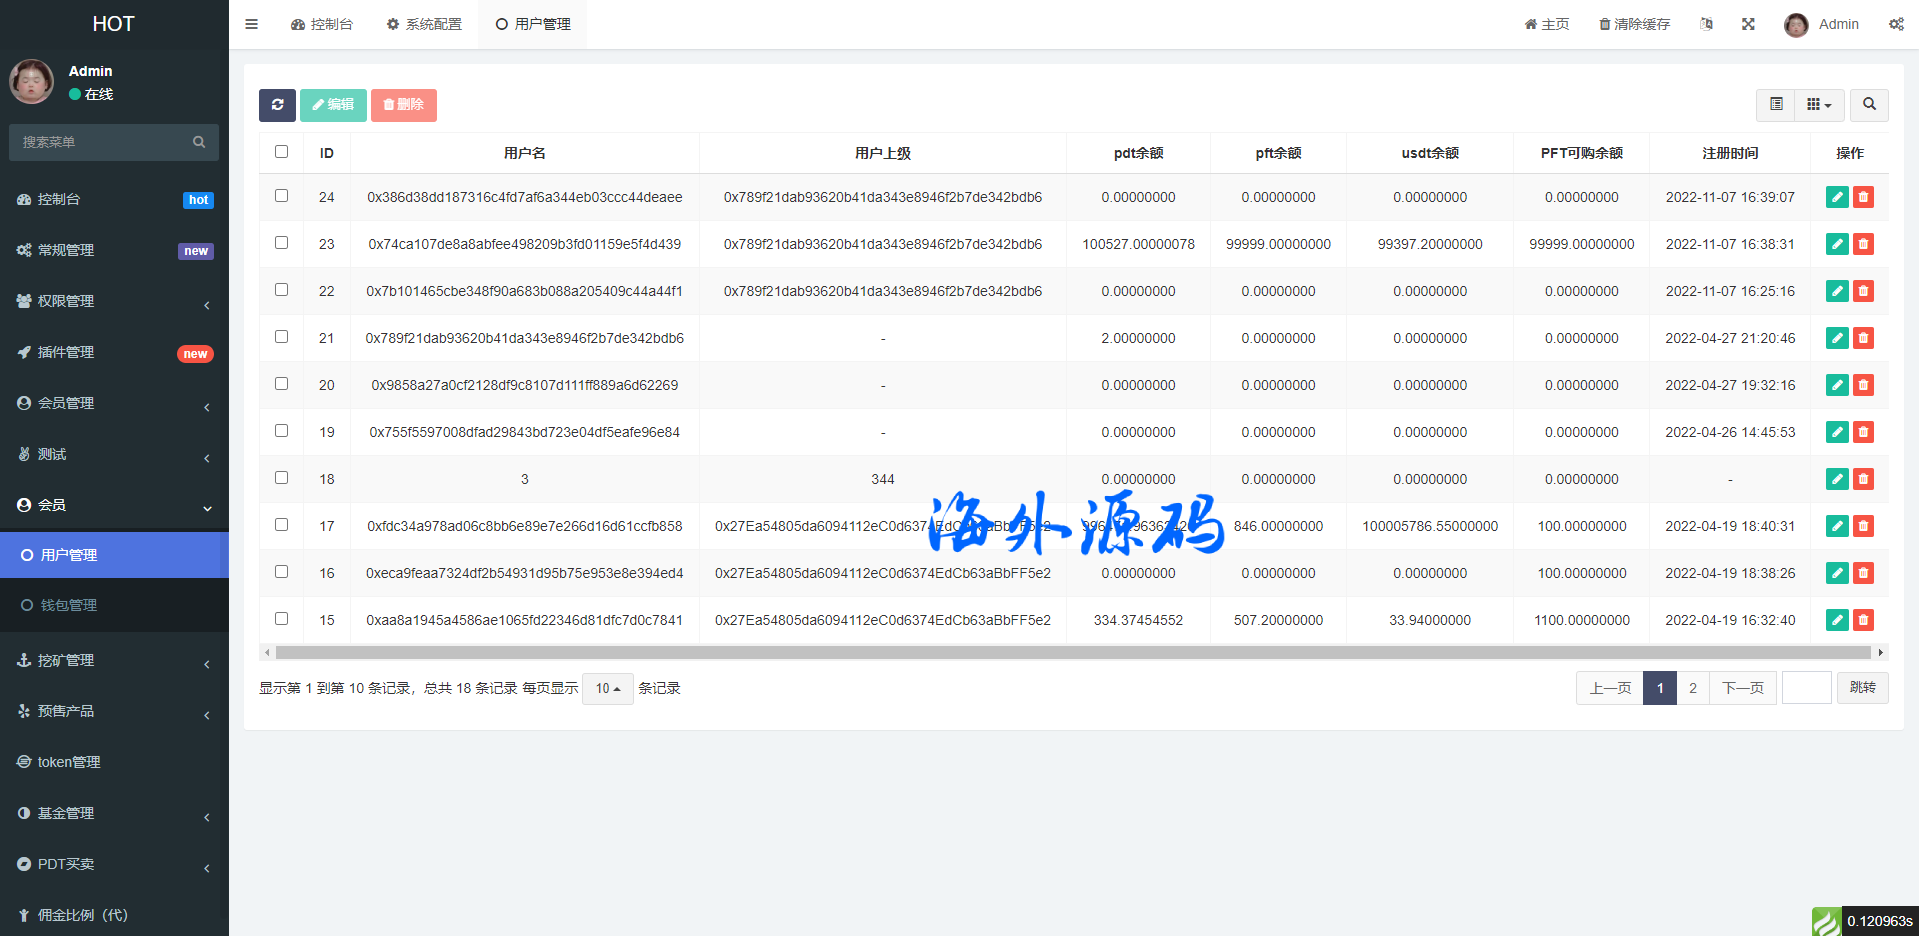Open settings gears icon at top right
The image size is (1919, 936).
coord(1896,24)
